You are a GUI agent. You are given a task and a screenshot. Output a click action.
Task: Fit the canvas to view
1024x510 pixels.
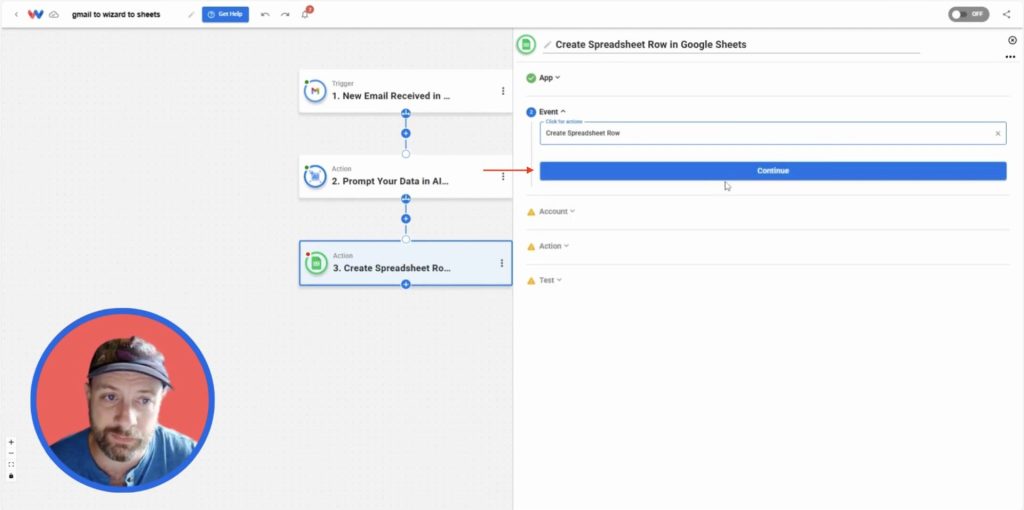11,464
